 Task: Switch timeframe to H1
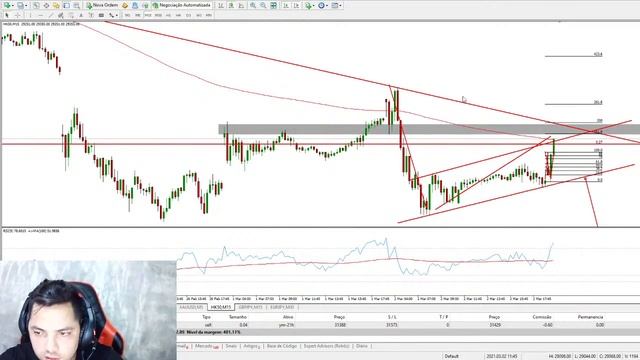(x=168, y=15)
